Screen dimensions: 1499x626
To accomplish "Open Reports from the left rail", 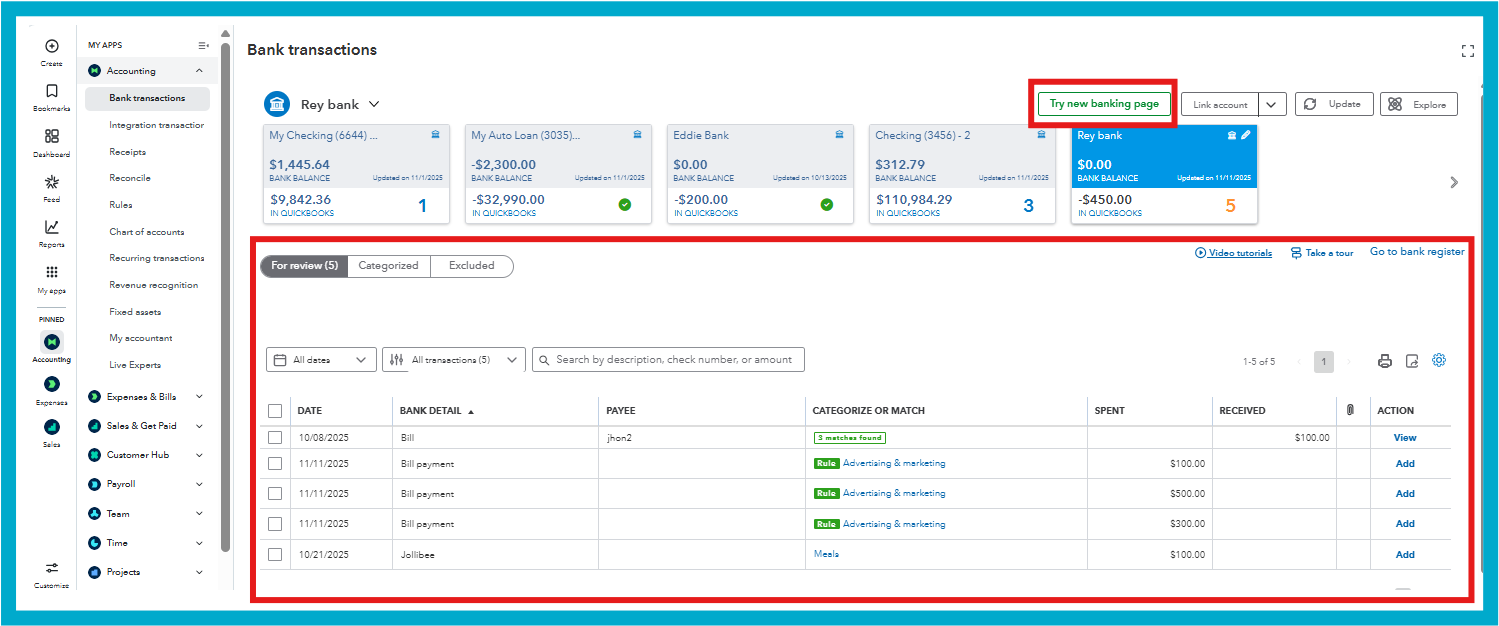I will tap(52, 227).
